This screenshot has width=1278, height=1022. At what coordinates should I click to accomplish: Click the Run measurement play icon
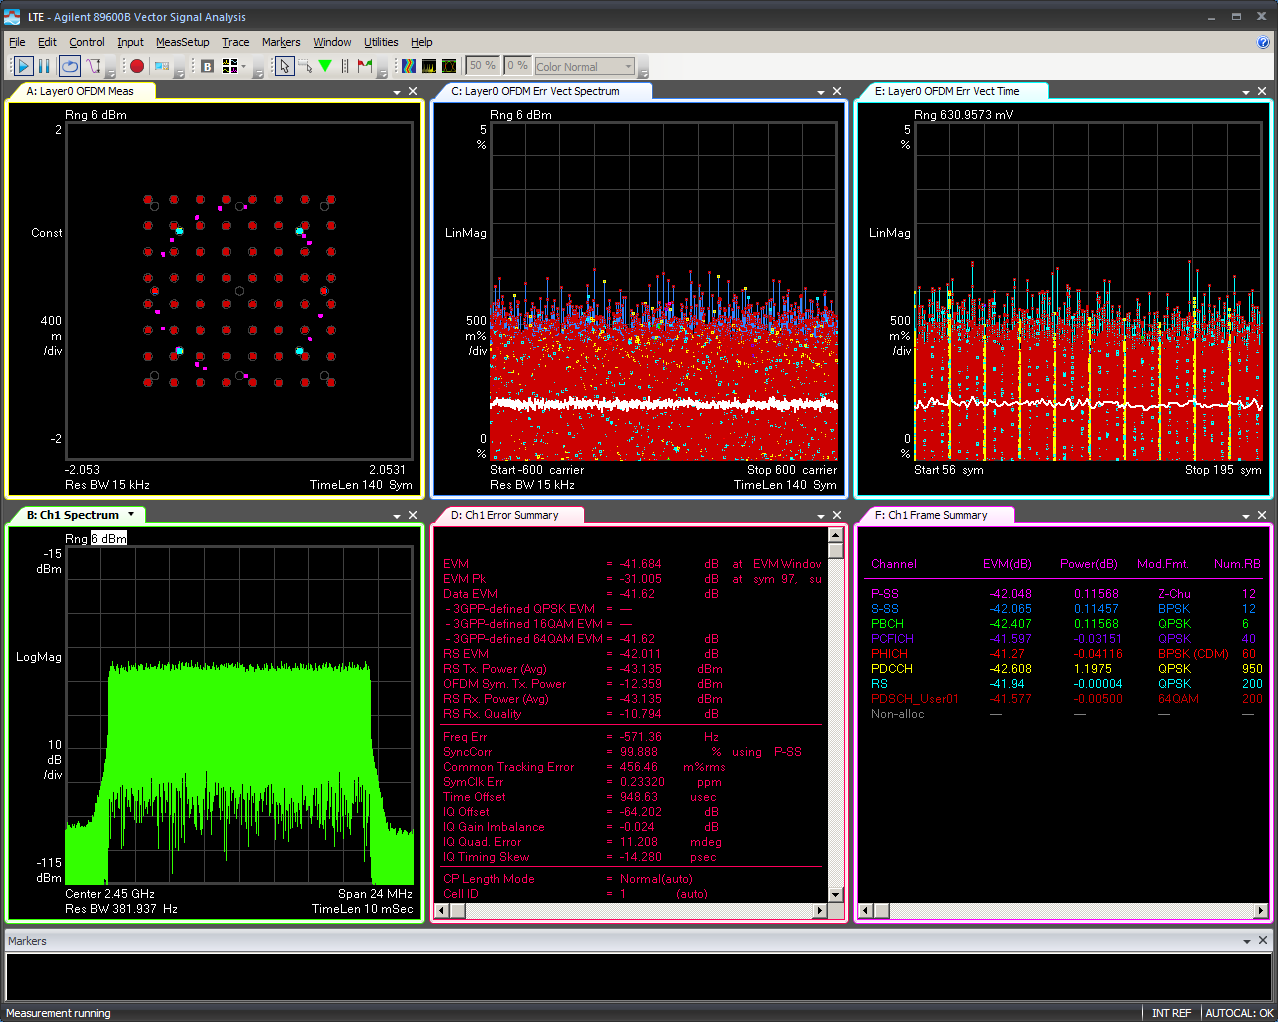pyautogui.click(x=23, y=66)
